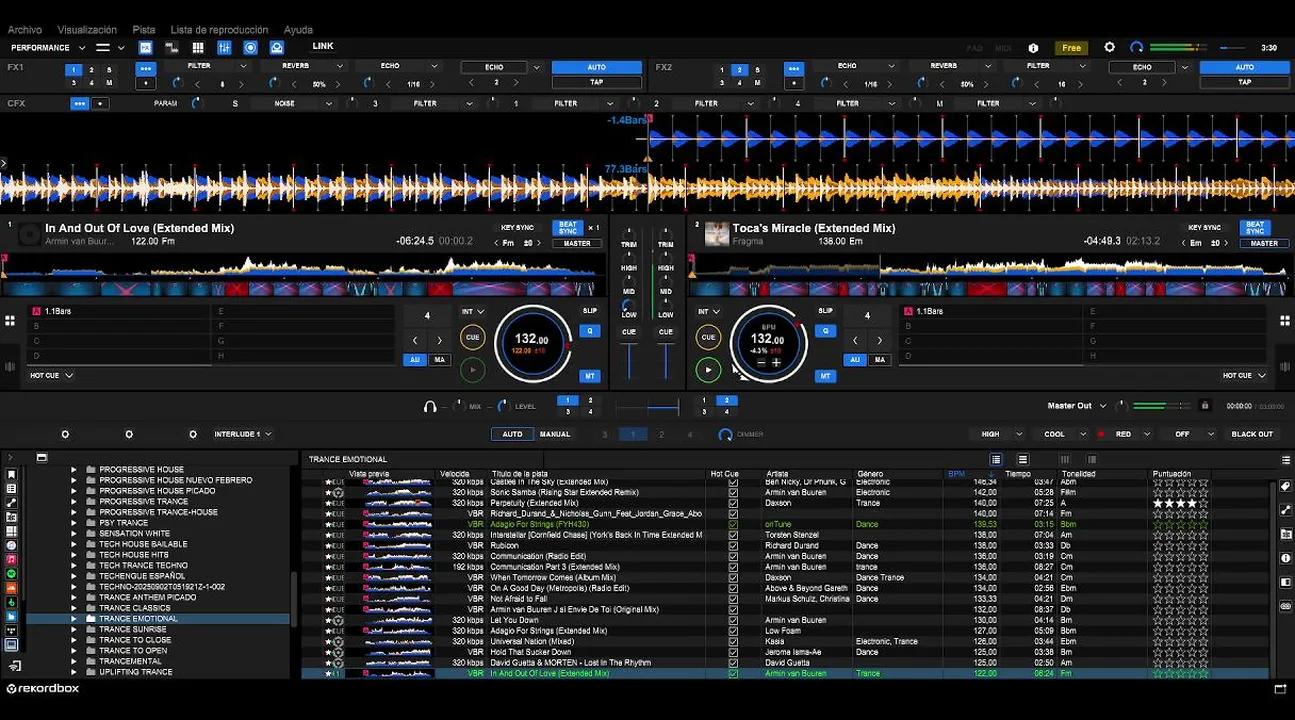This screenshot has height=720, width=1295.
Task: Open the Archivo menu
Action: coord(25,30)
